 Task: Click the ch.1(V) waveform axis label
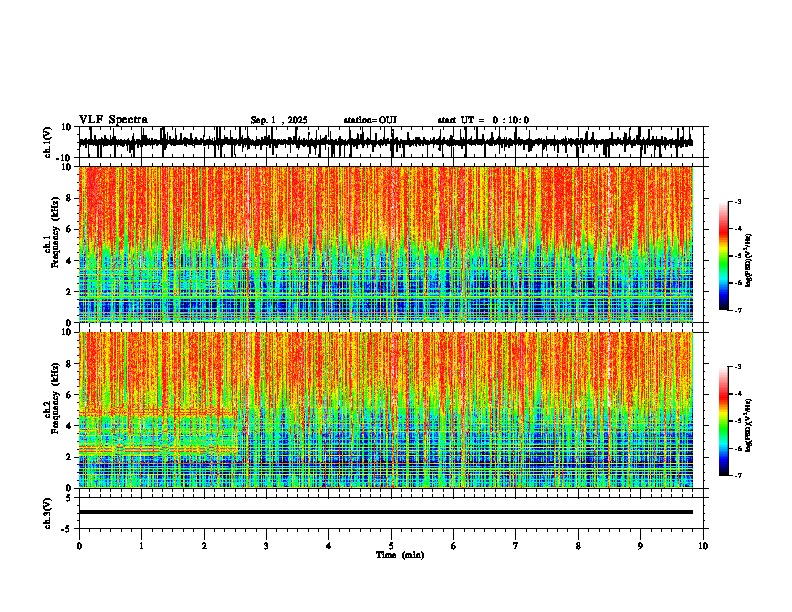click(x=48, y=142)
